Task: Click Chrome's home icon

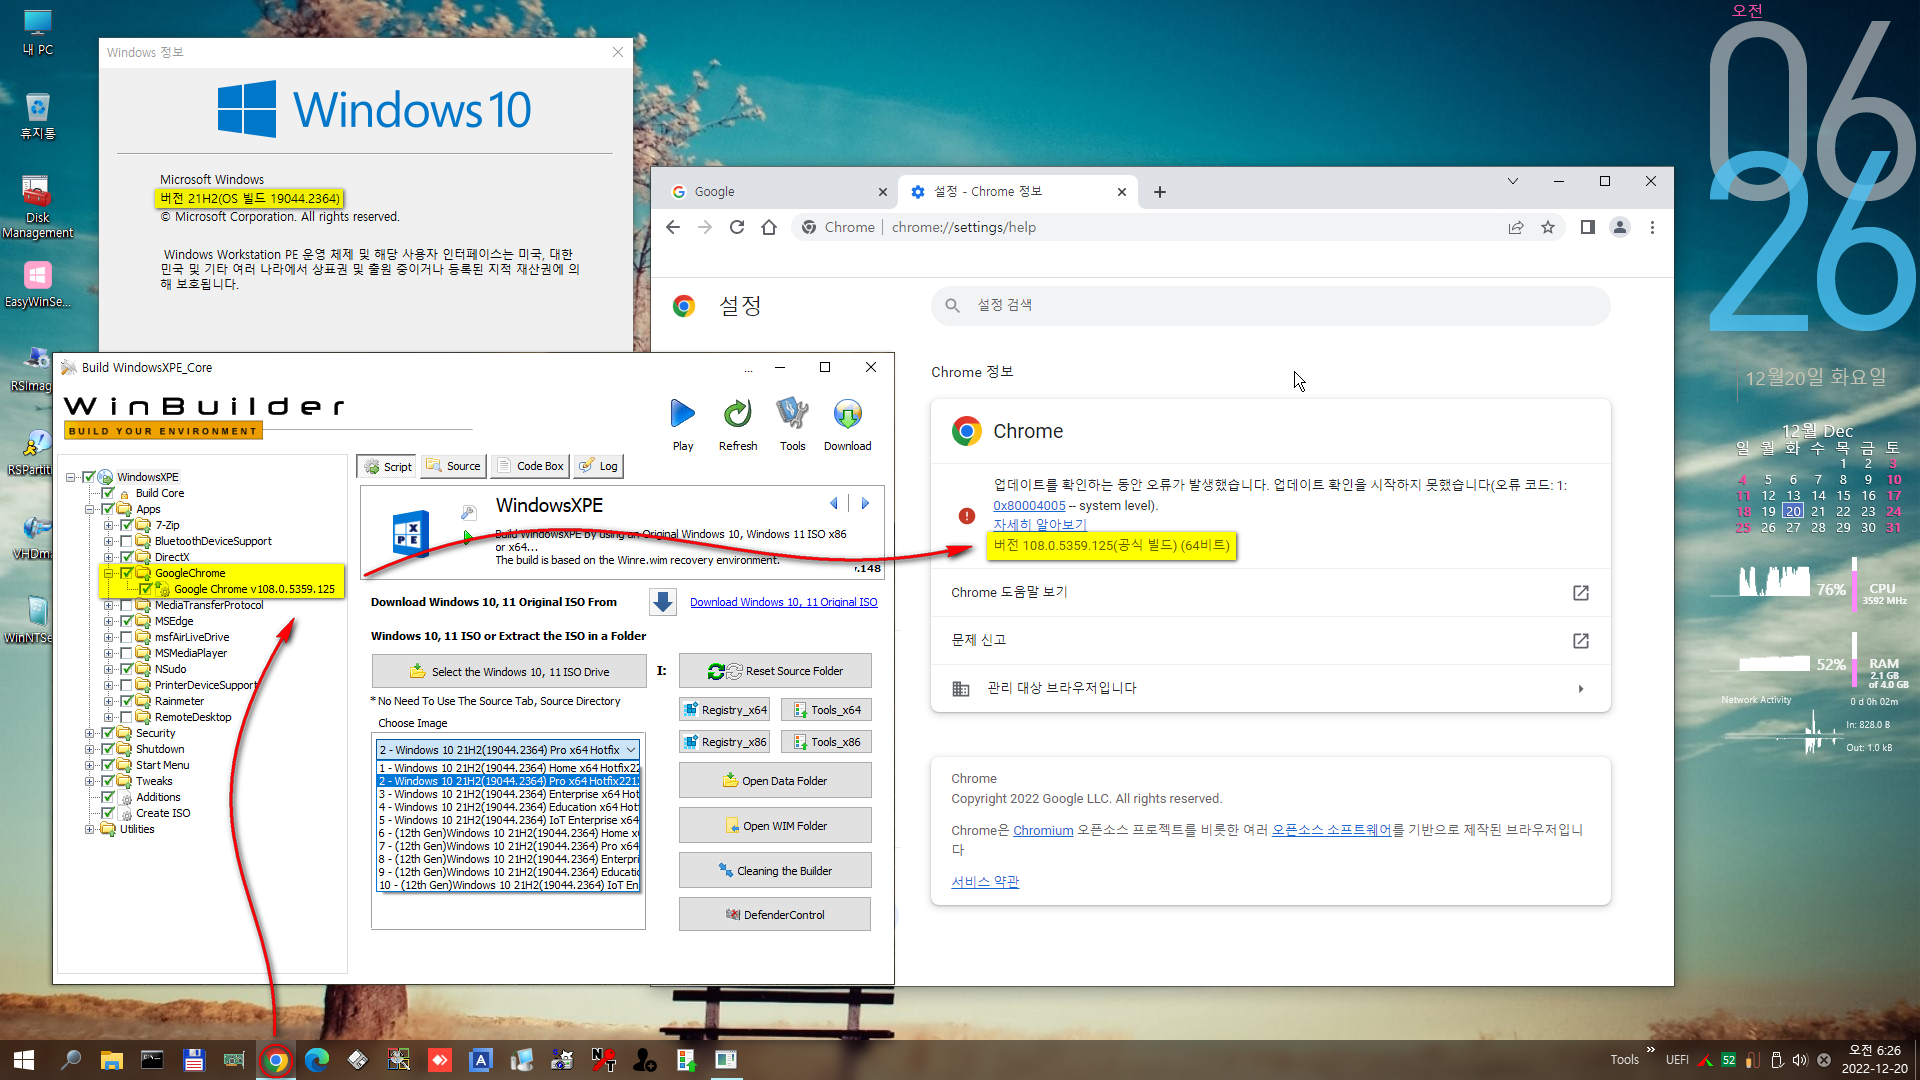Action: point(769,227)
